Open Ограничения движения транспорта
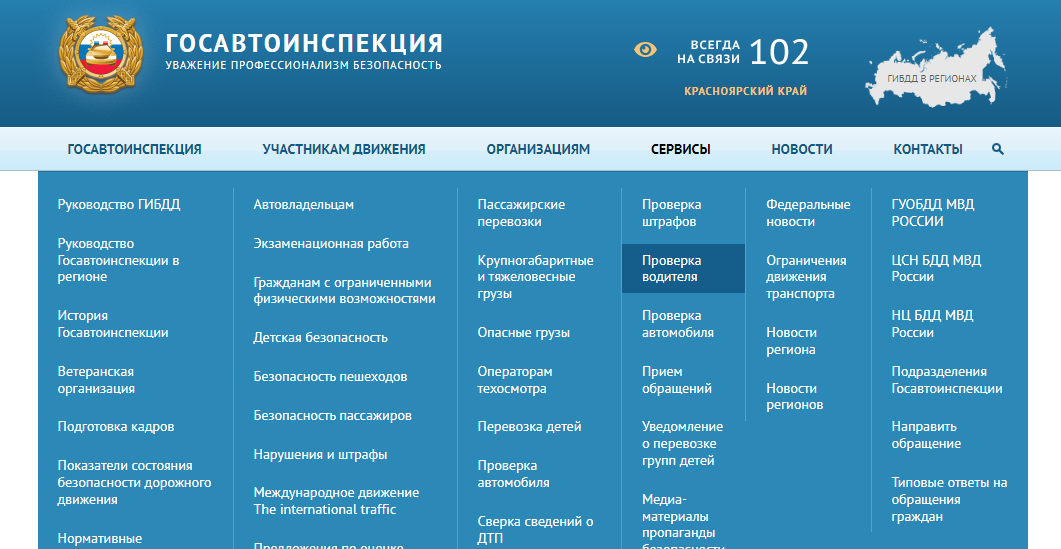Screen dimensions: 1061x549 click(806, 277)
